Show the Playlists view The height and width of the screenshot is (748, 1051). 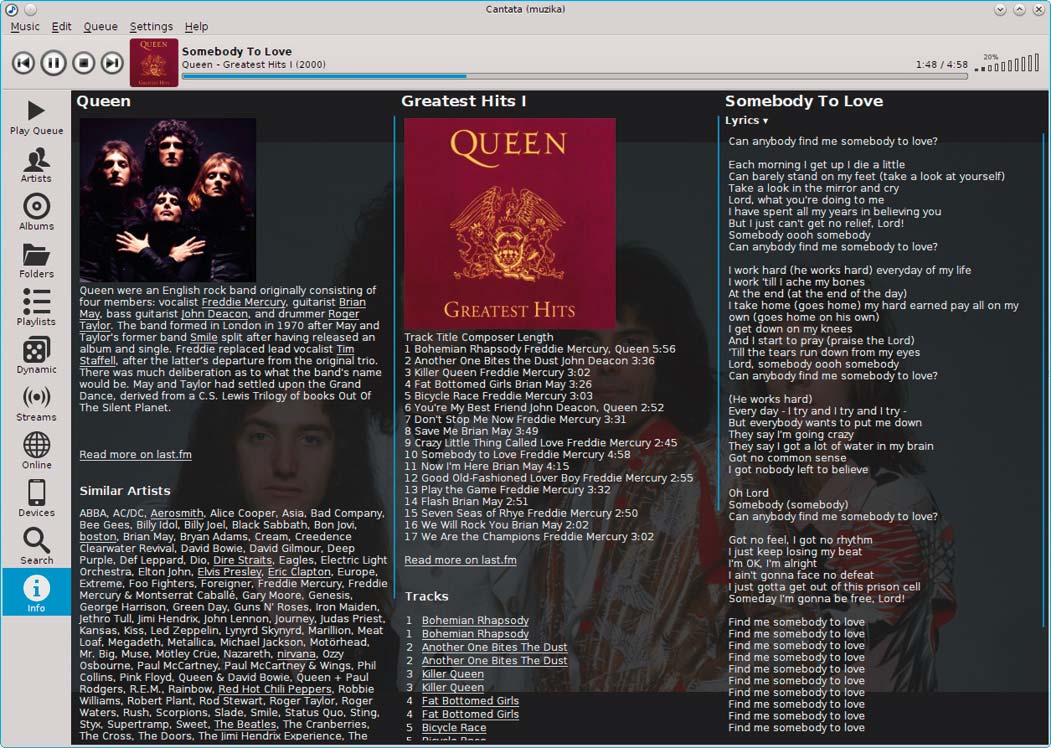(36, 308)
